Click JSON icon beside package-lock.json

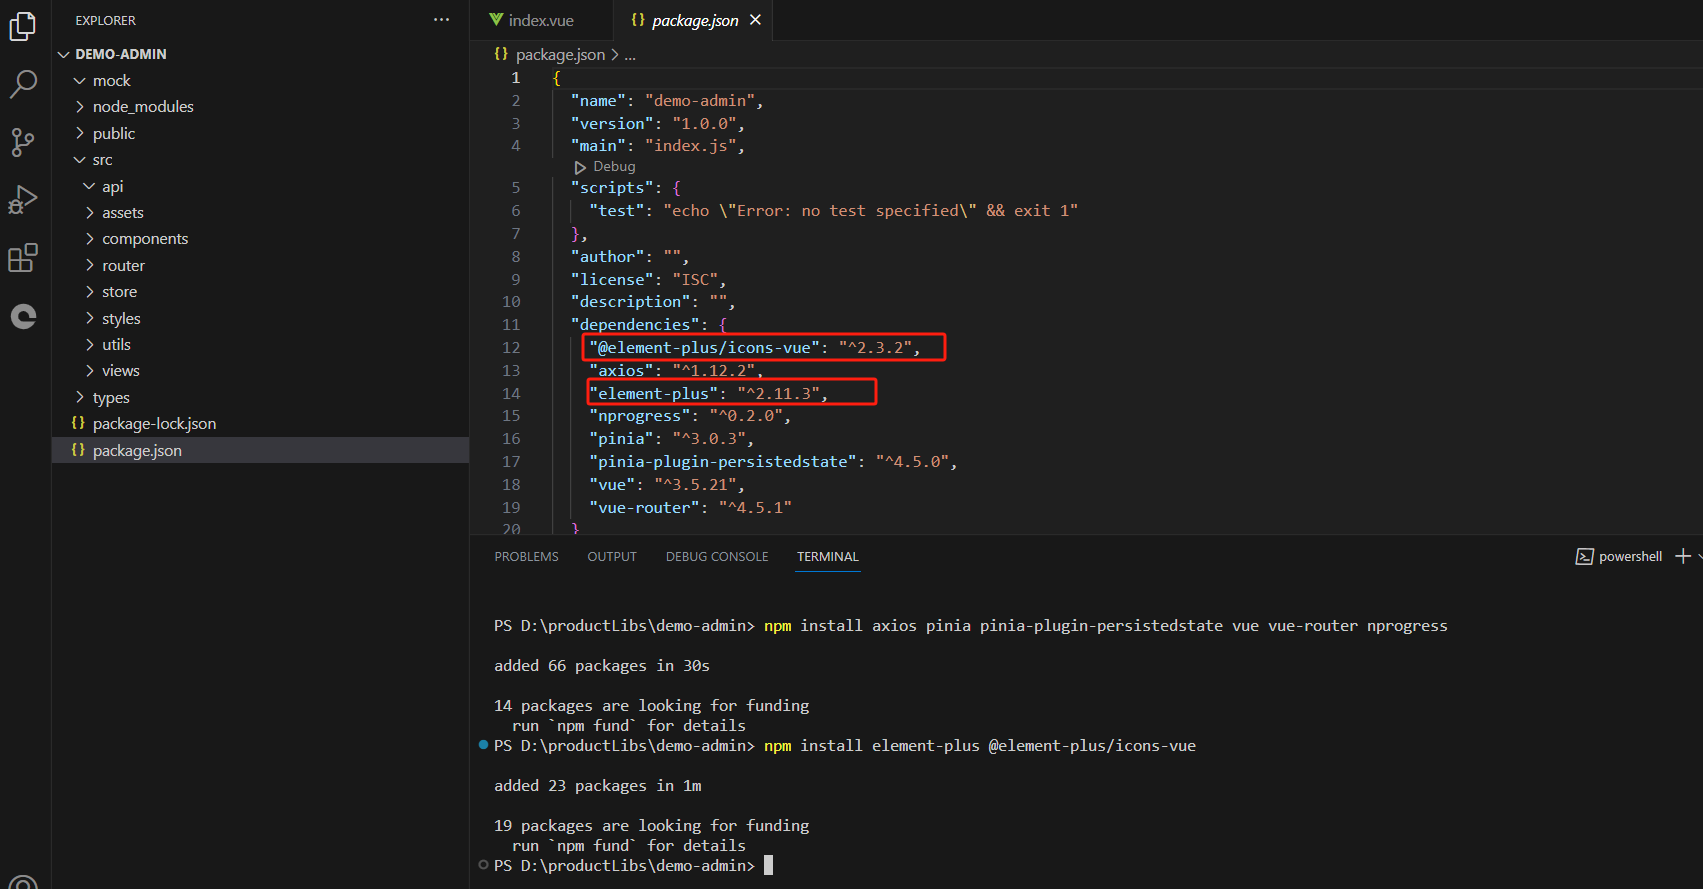[78, 423]
